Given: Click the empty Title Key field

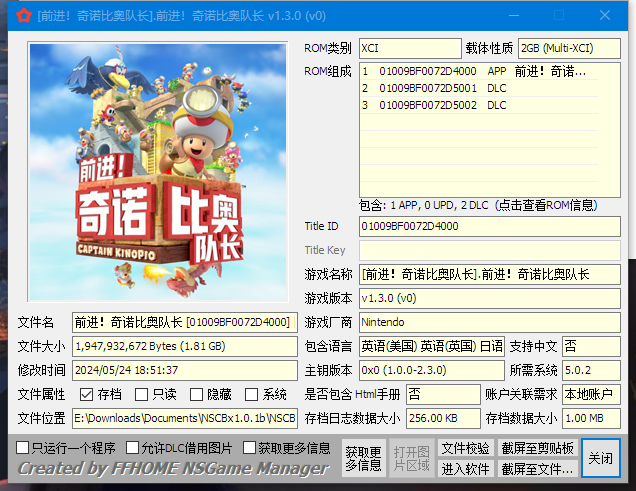Looking at the screenshot, I should [x=490, y=250].
